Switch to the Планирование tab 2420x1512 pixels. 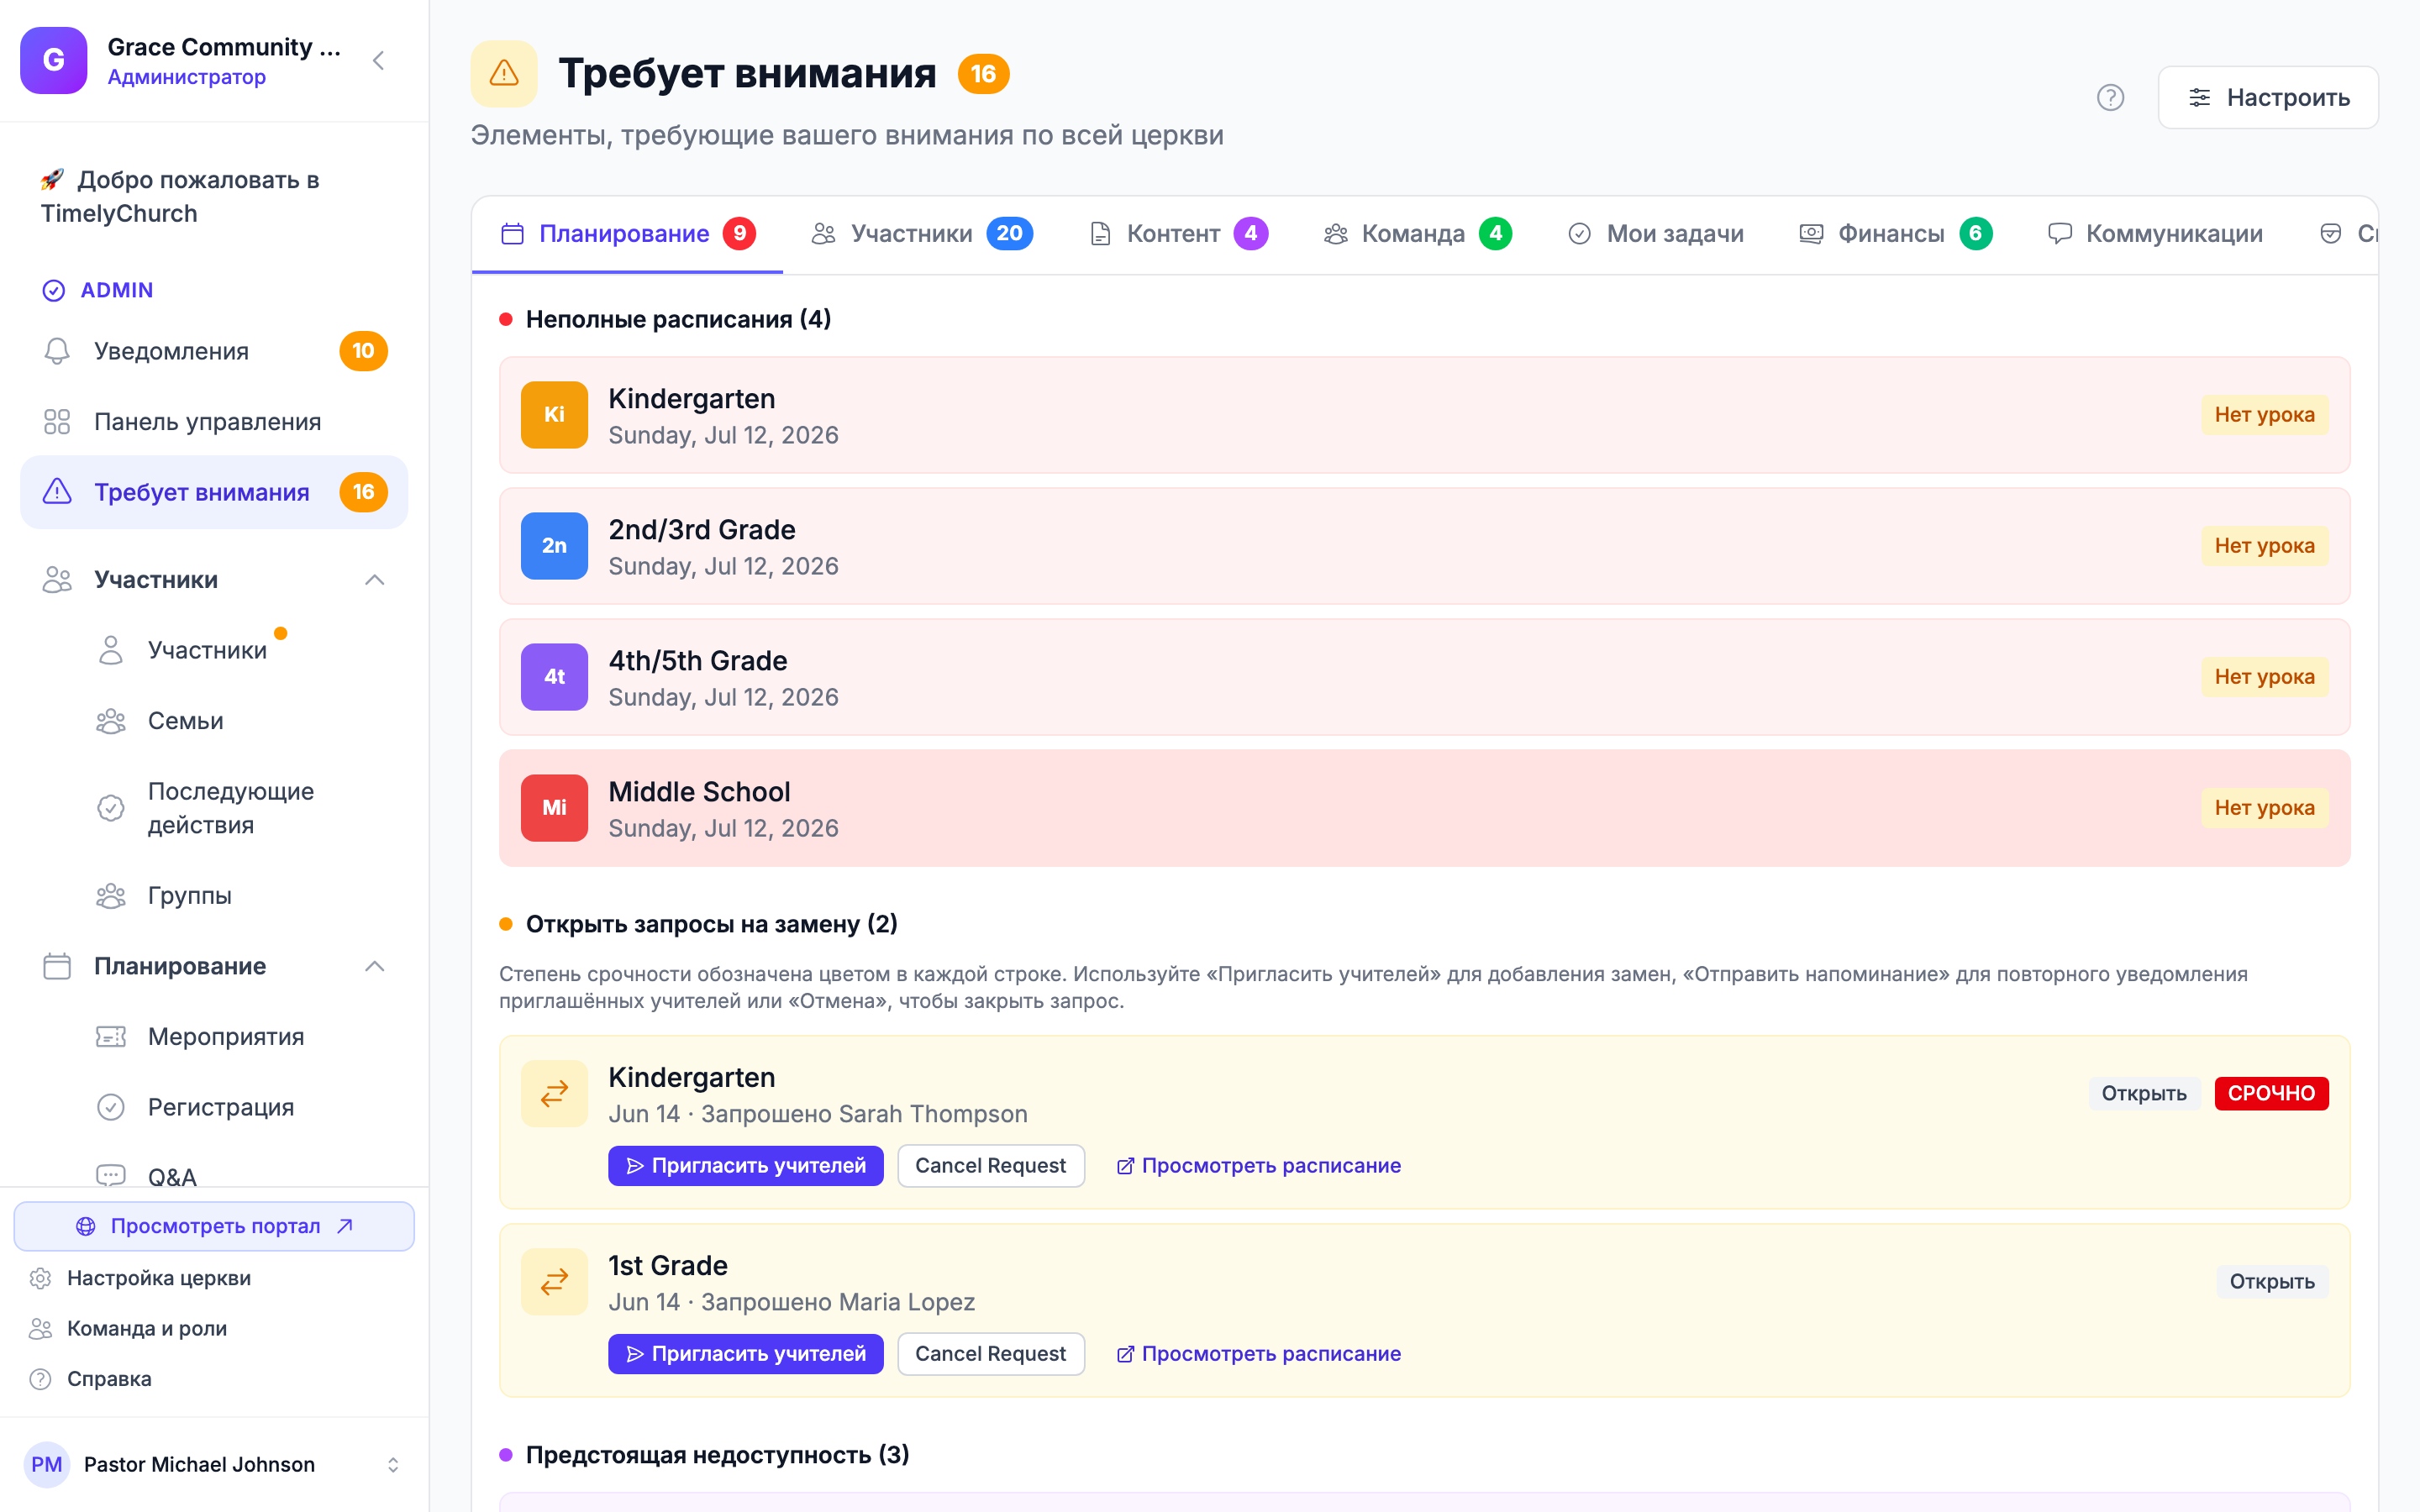[627, 234]
